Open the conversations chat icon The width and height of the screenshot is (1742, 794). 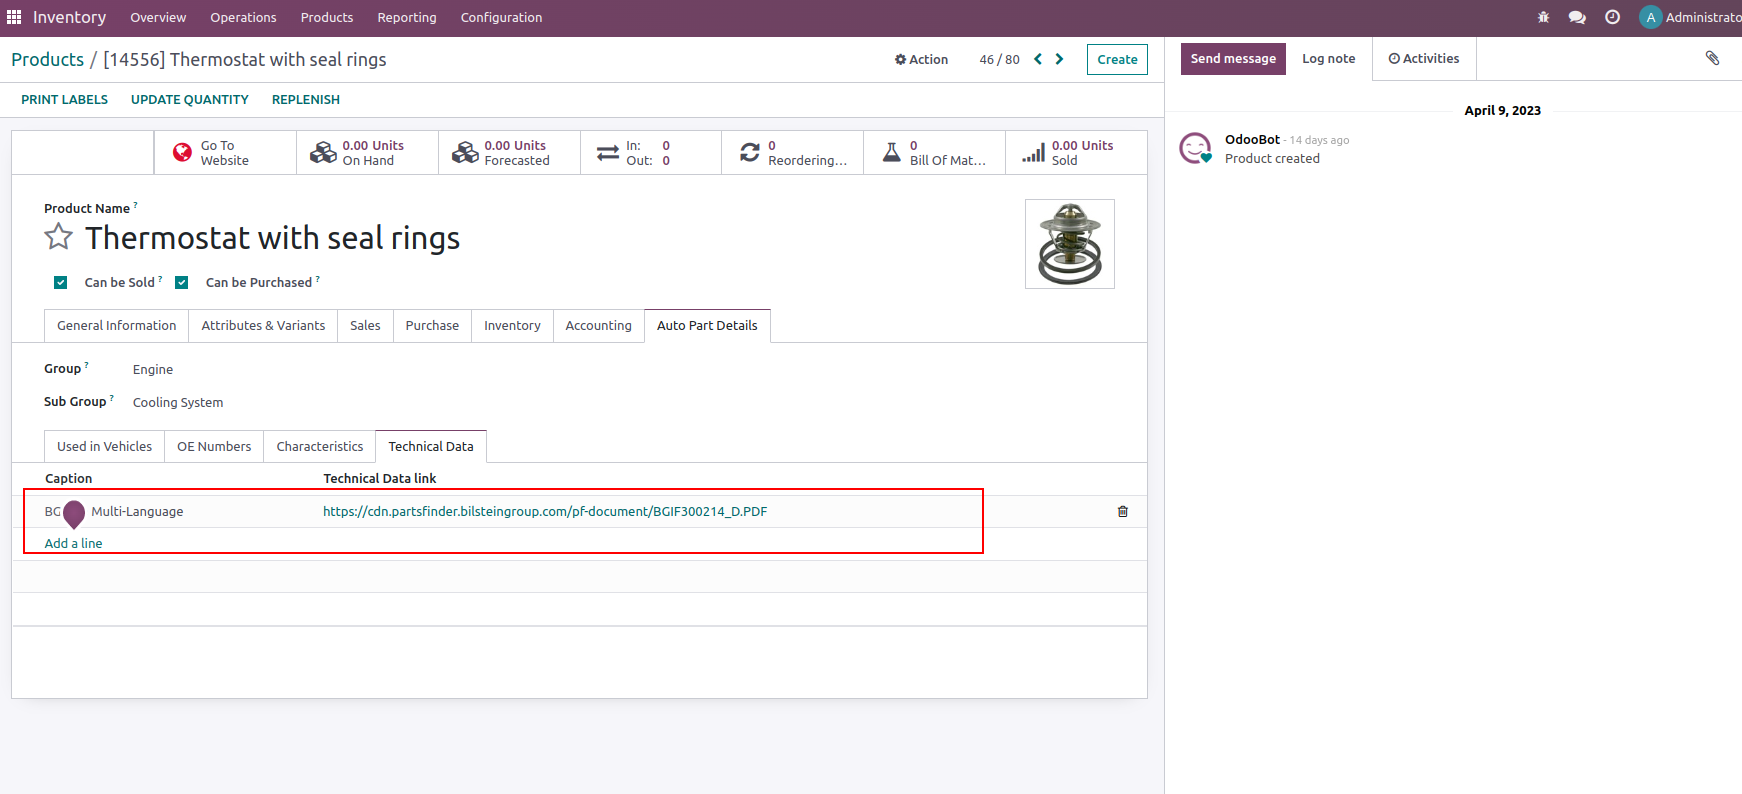coord(1577,17)
